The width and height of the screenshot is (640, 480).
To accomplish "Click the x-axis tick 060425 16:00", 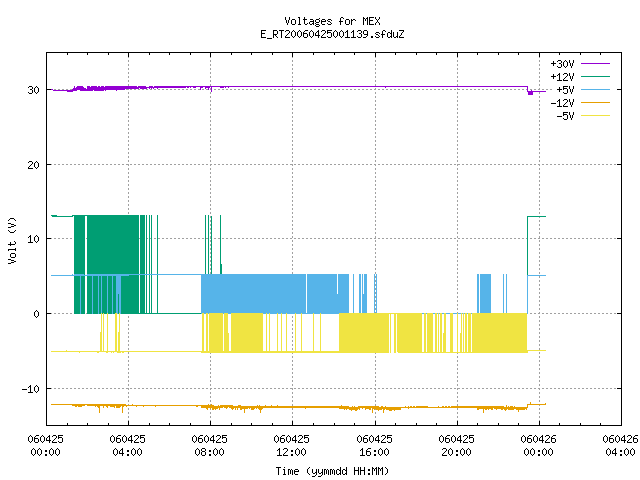I will 374,445.
